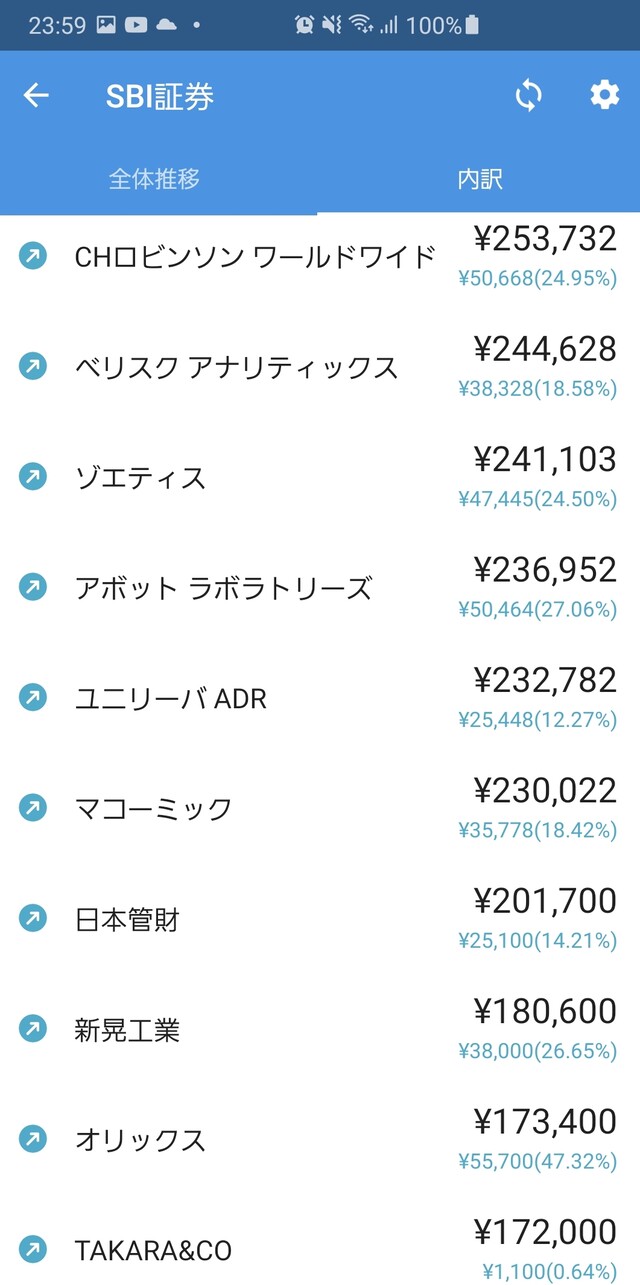This screenshot has width=640, height=1285.
Task: Tap trend arrow icon beside マコーミック
Action: pyautogui.click(x=33, y=807)
